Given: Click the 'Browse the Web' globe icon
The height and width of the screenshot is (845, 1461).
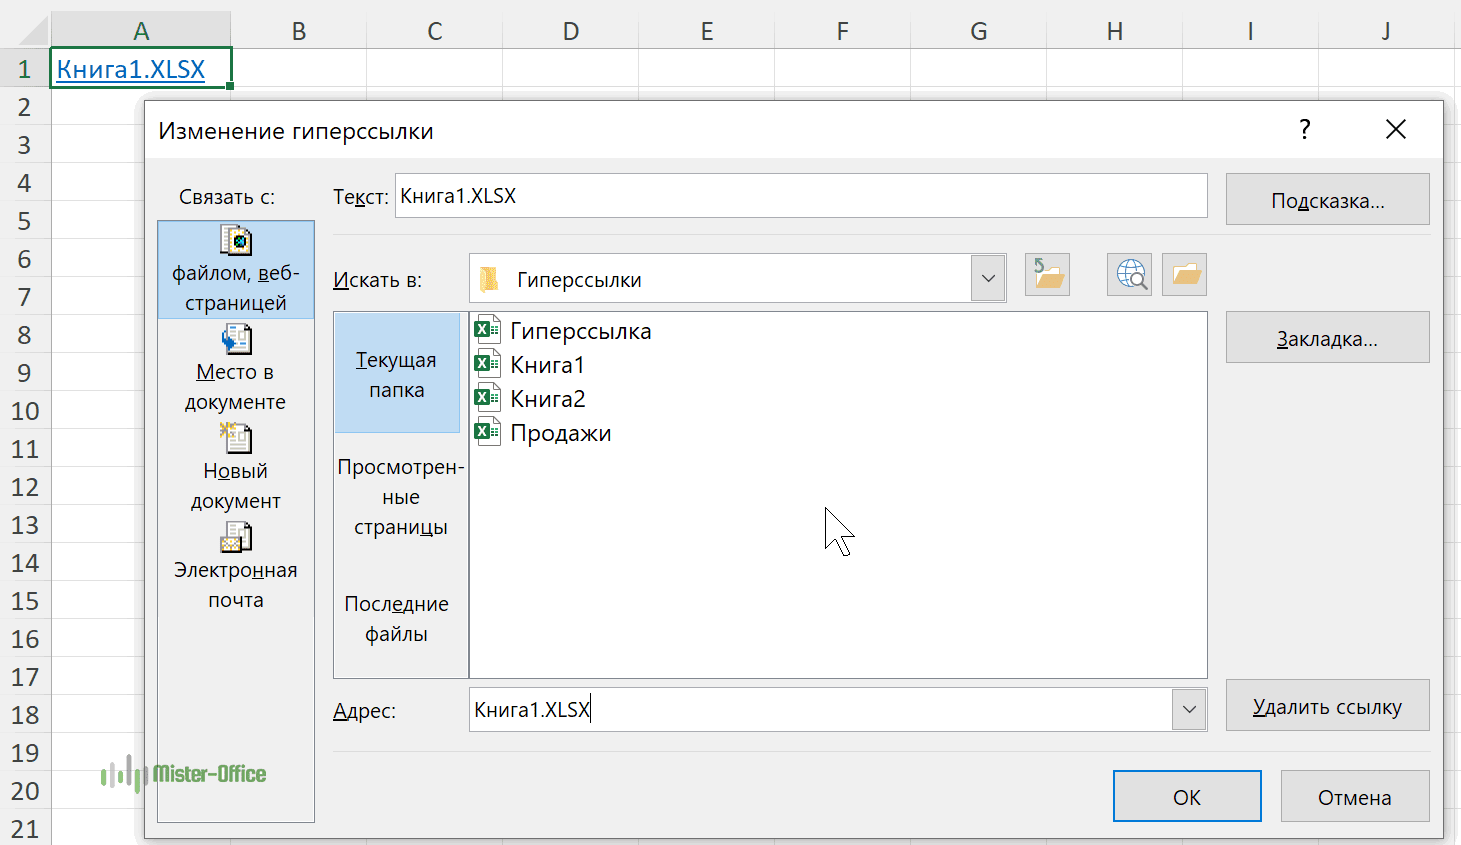Looking at the screenshot, I should 1130,275.
